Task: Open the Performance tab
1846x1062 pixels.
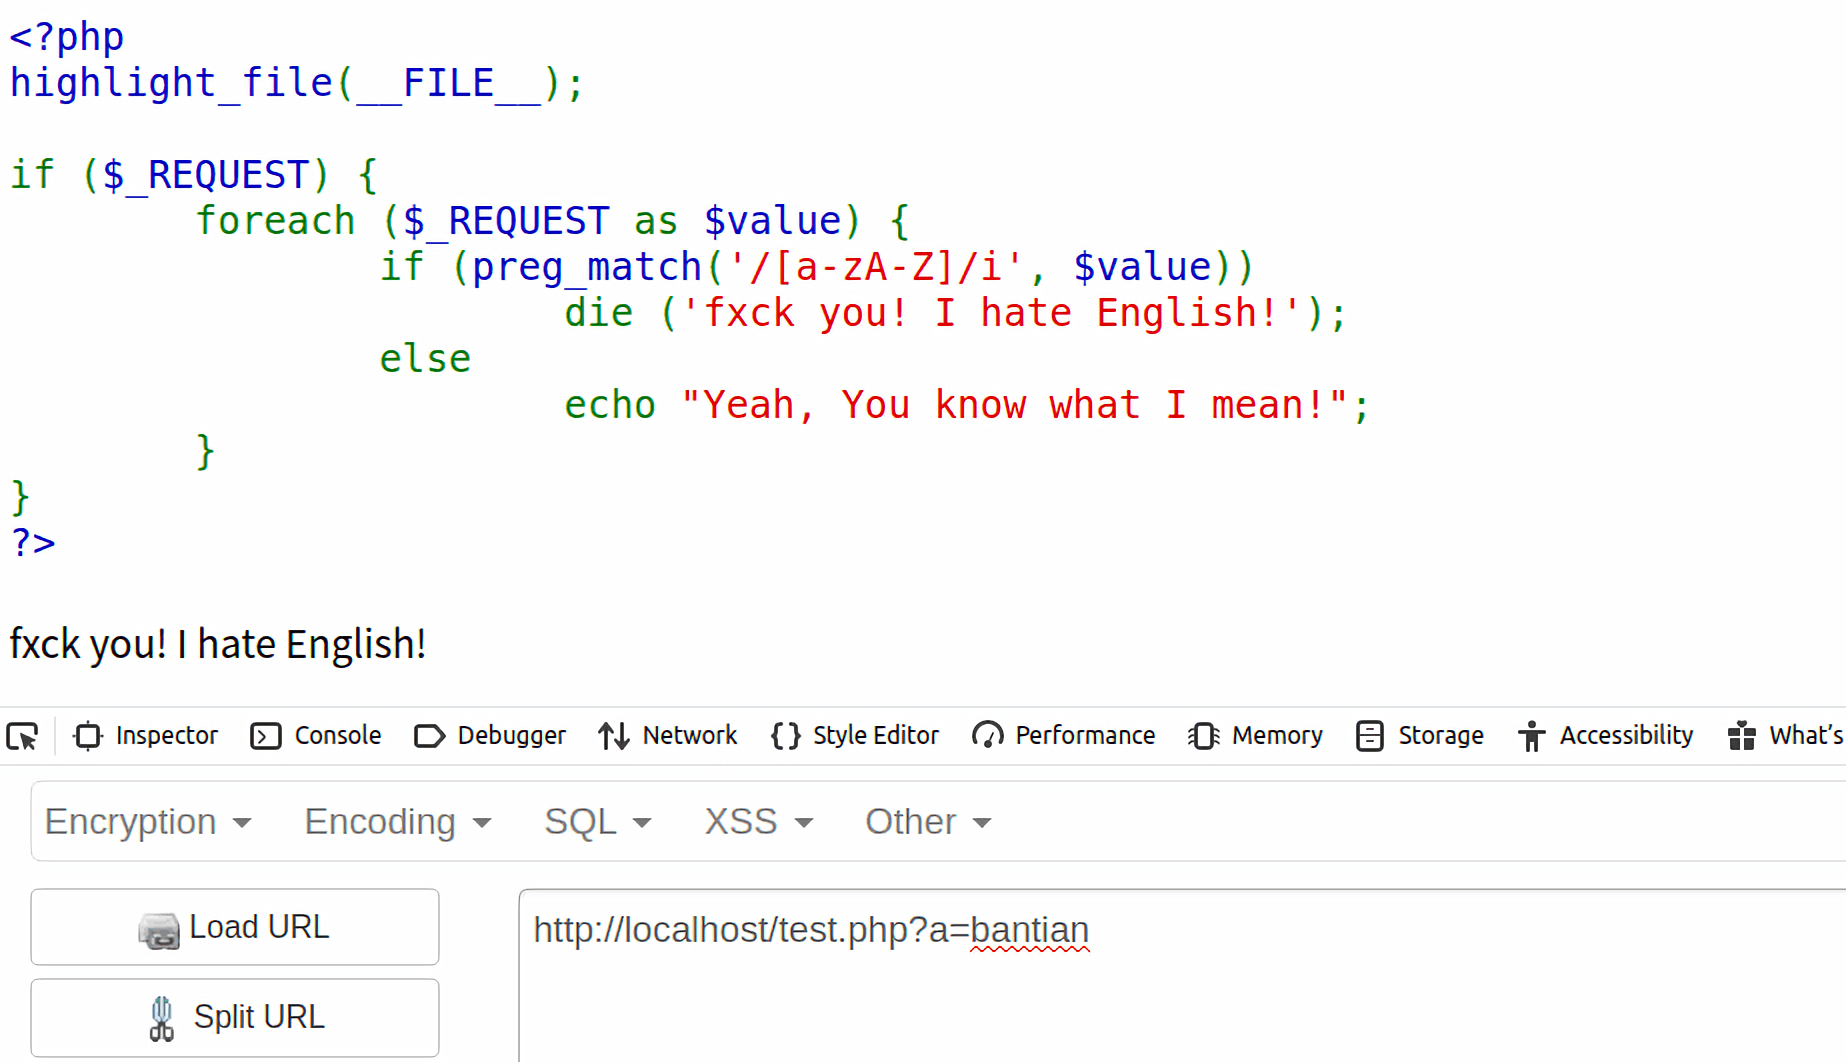Action: click(x=1063, y=736)
